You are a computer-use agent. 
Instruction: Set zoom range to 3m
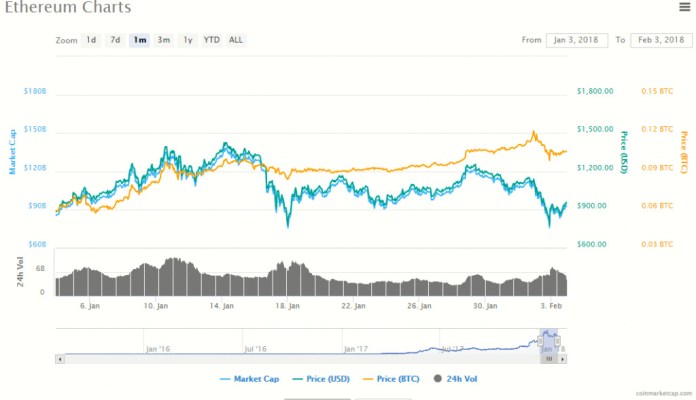[x=163, y=40]
